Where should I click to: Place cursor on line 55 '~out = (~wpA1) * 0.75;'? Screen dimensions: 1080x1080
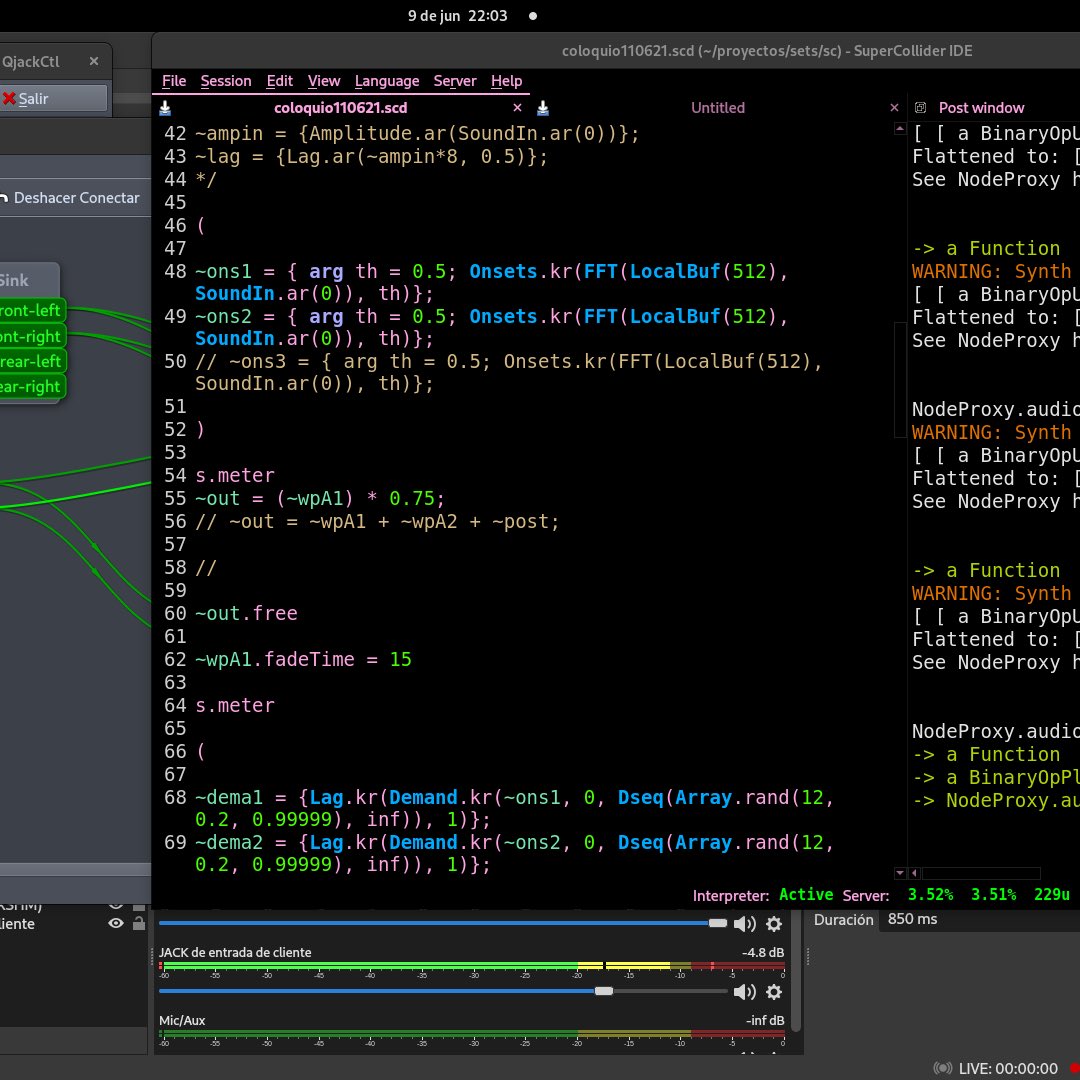320,499
